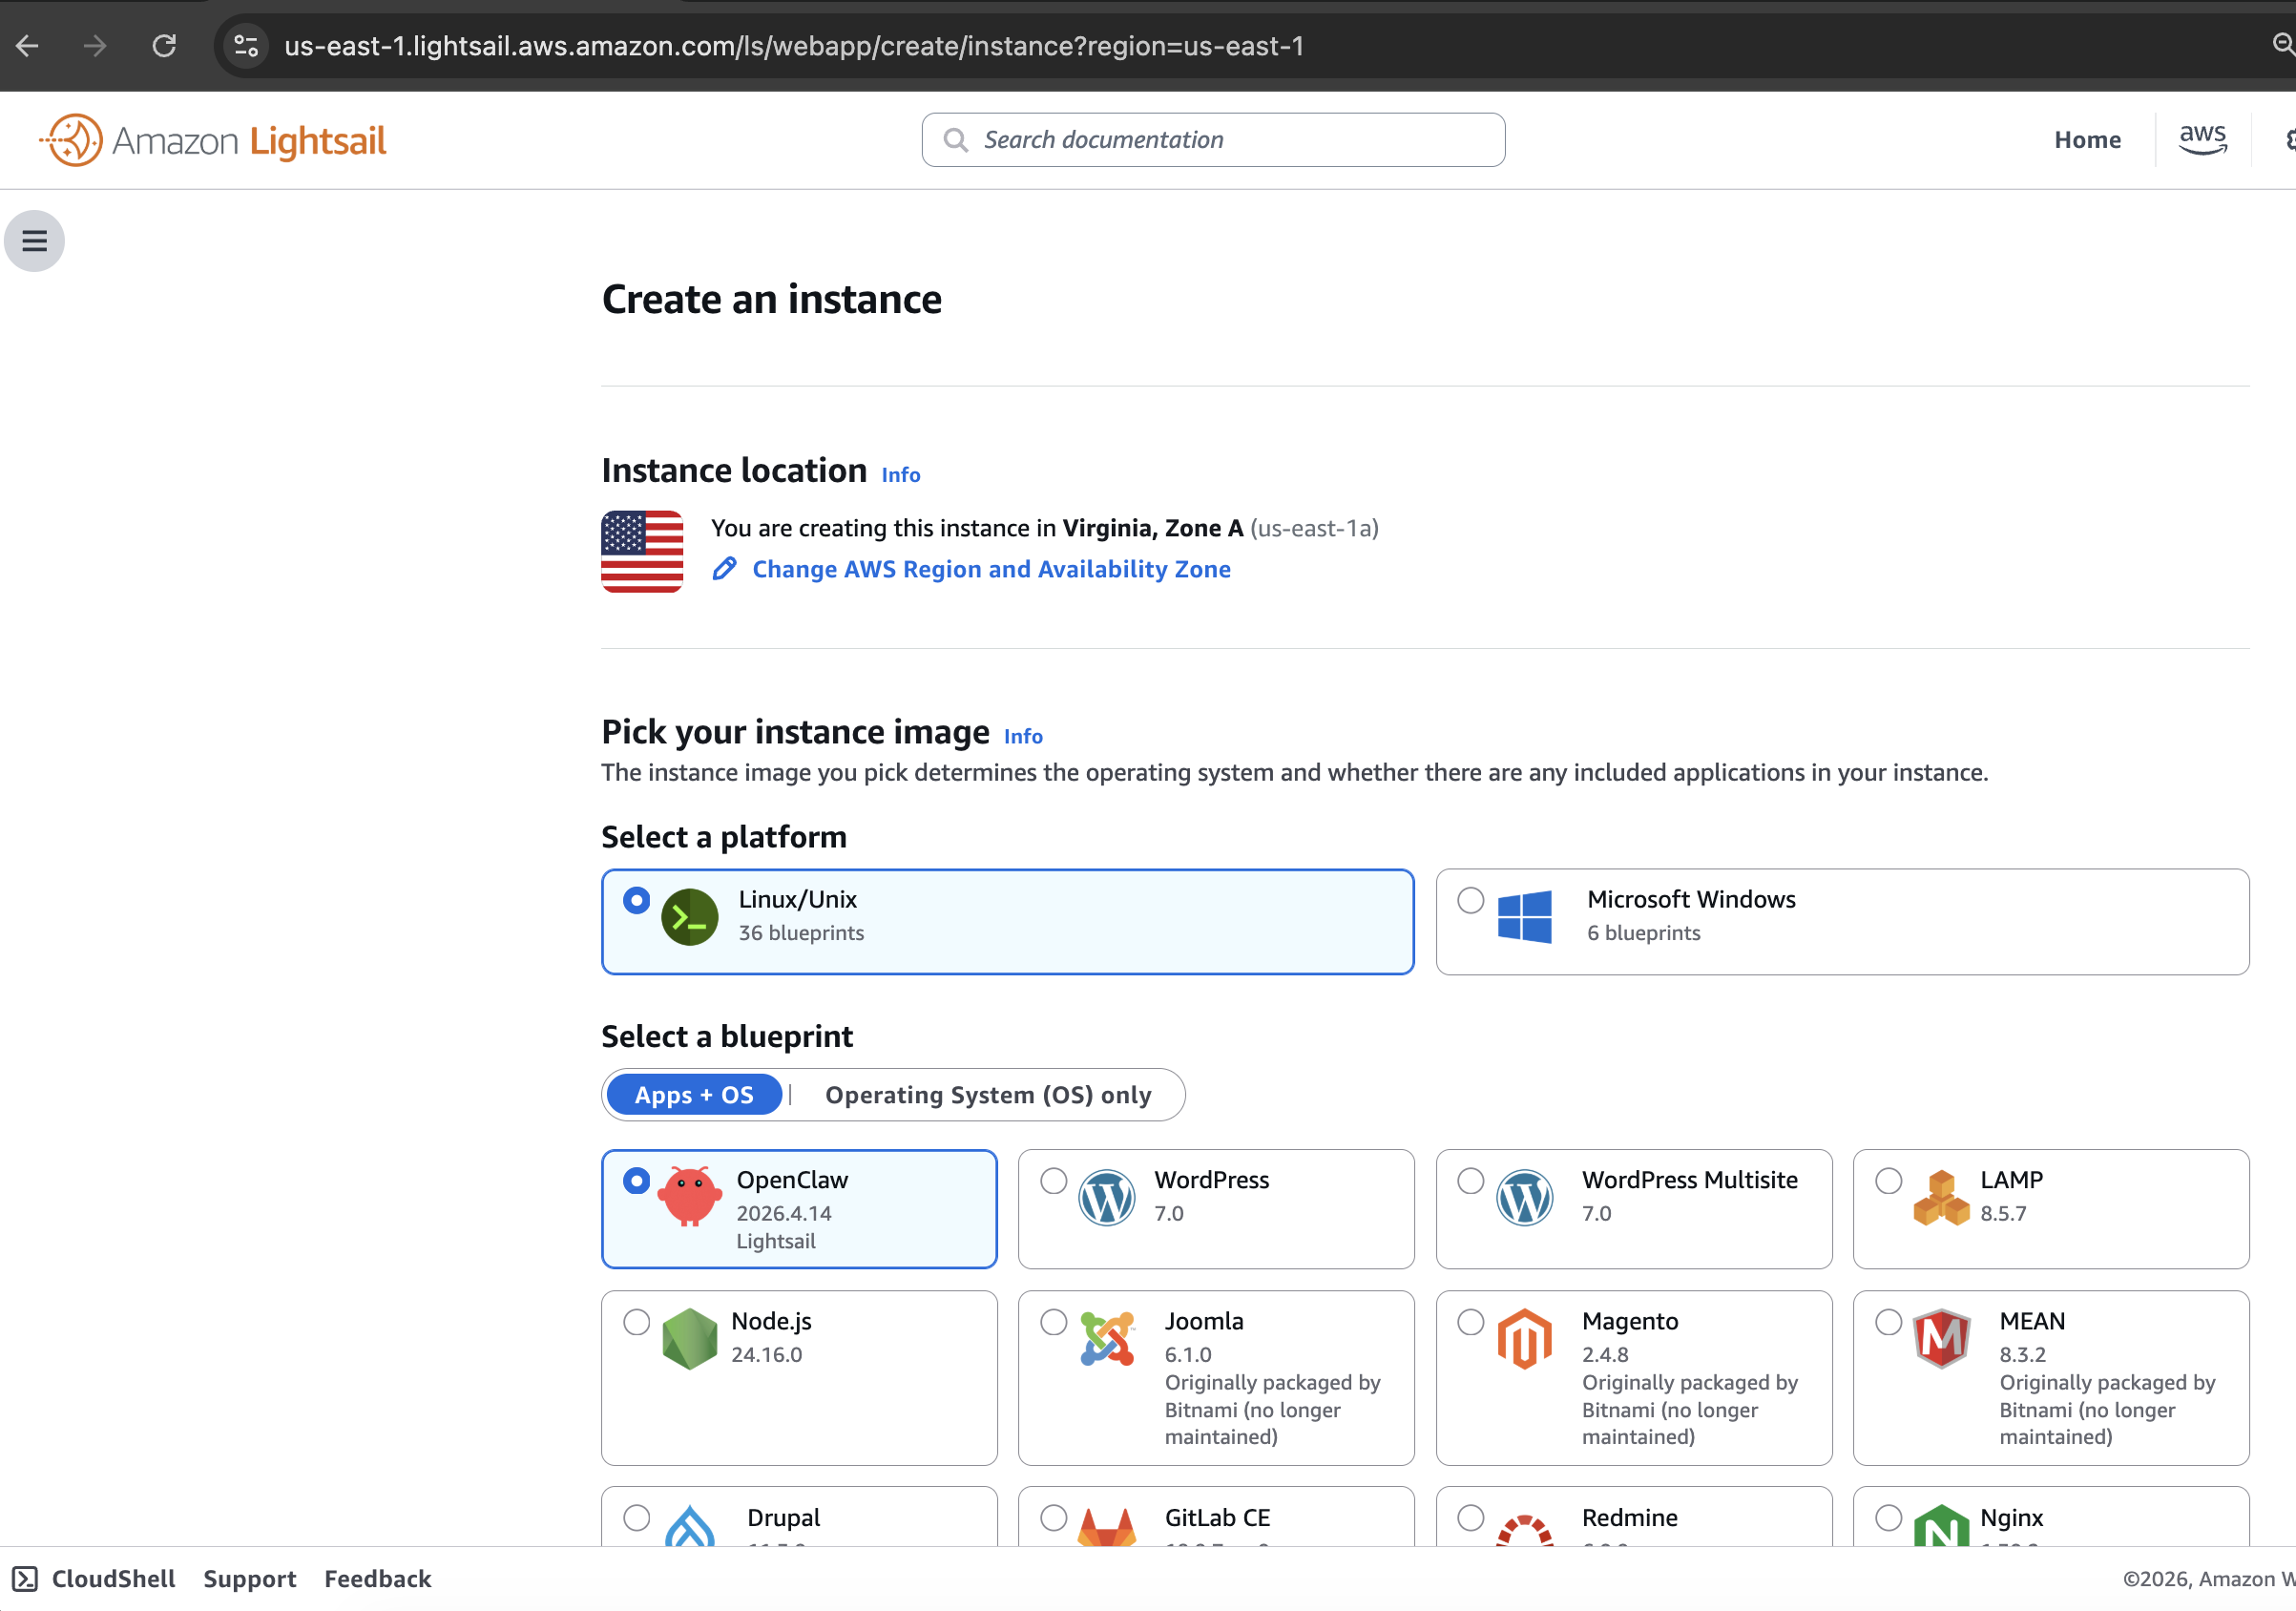Change AWS Region and Availability Zone
2296x1611 pixels.
(x=991, y=569)
